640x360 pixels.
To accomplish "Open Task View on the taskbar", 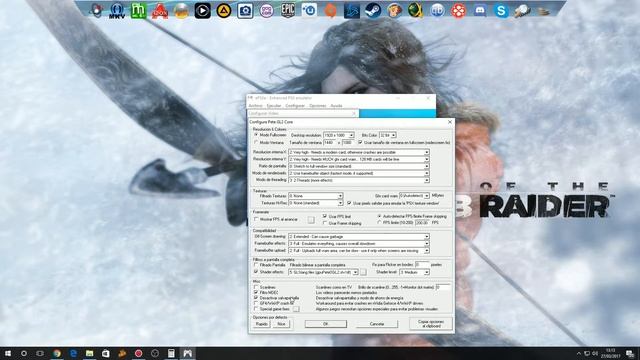I will point(40,353).
